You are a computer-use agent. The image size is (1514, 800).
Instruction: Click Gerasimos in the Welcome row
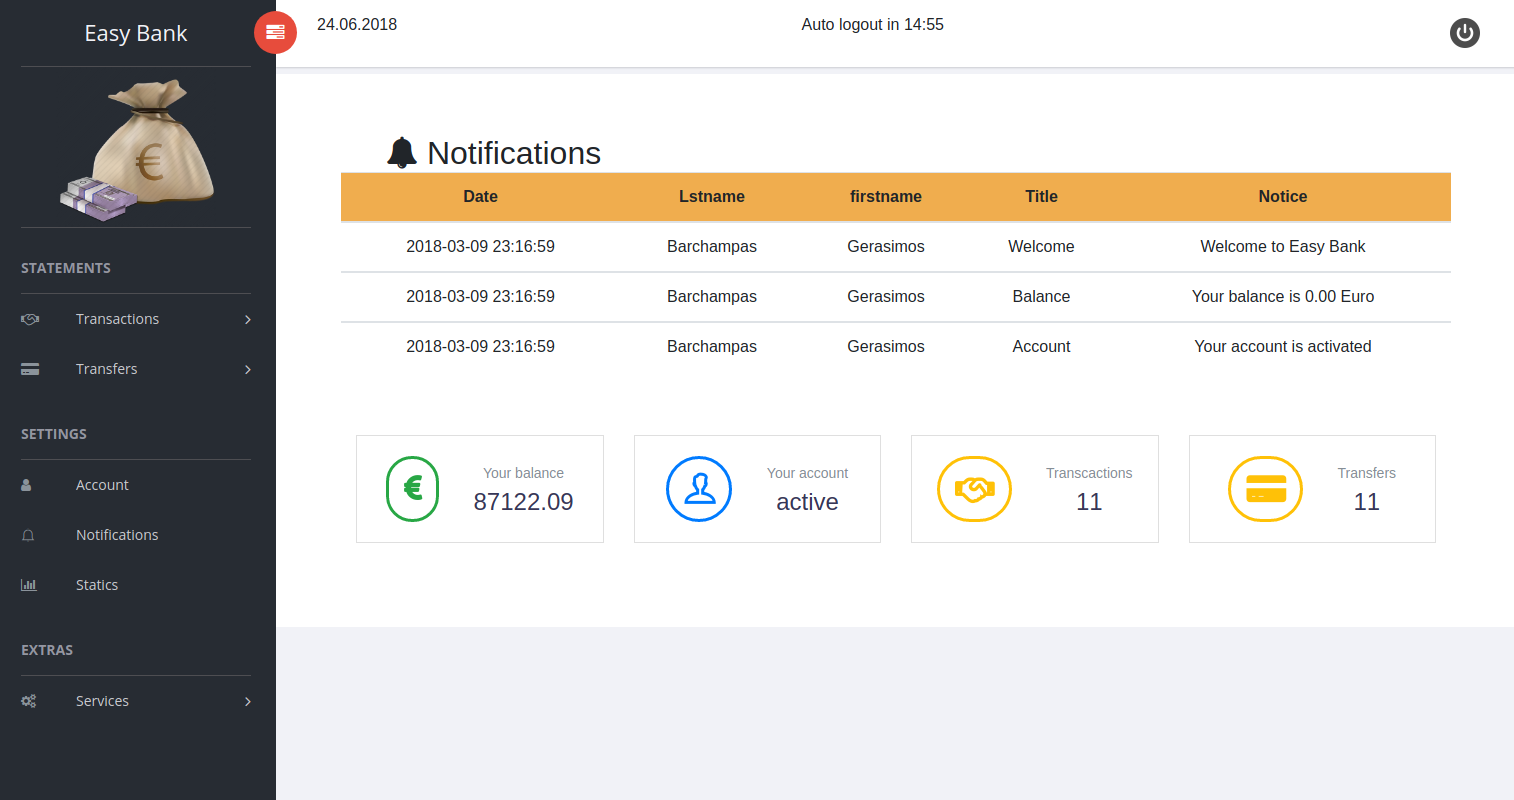click(x=886, y=247)
